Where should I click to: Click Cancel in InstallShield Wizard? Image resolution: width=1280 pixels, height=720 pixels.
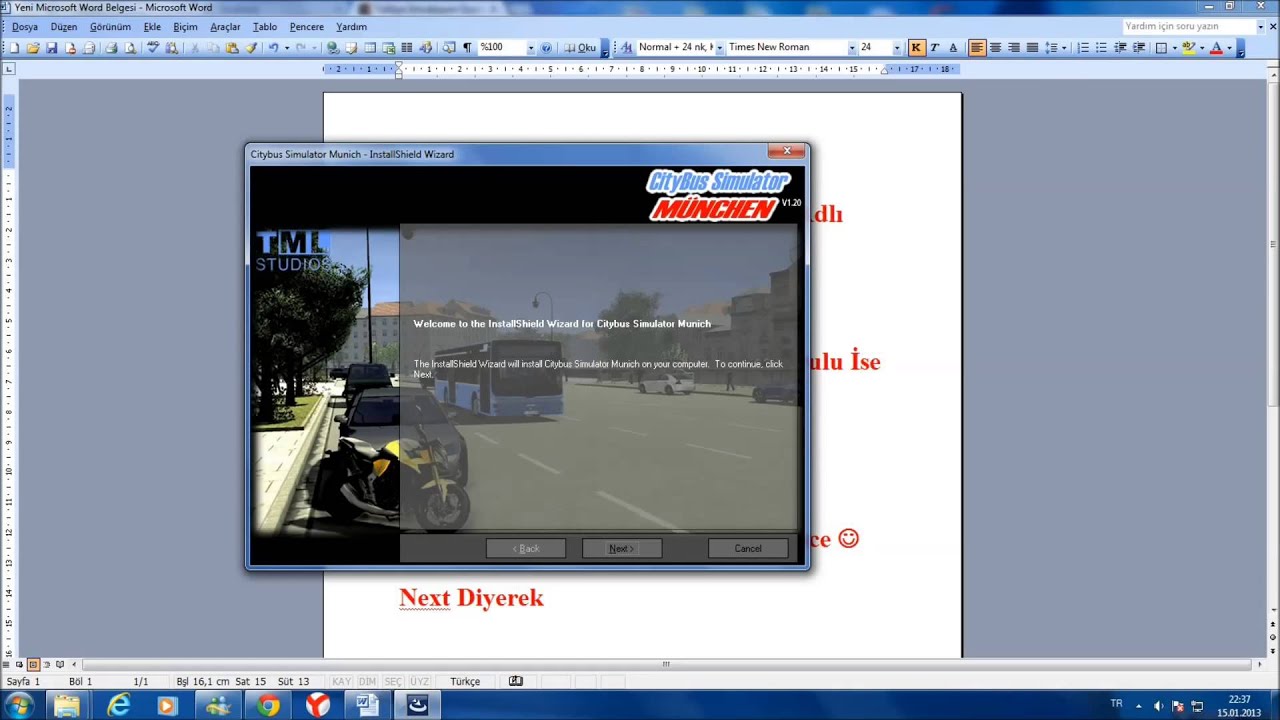tap(748, 548)
